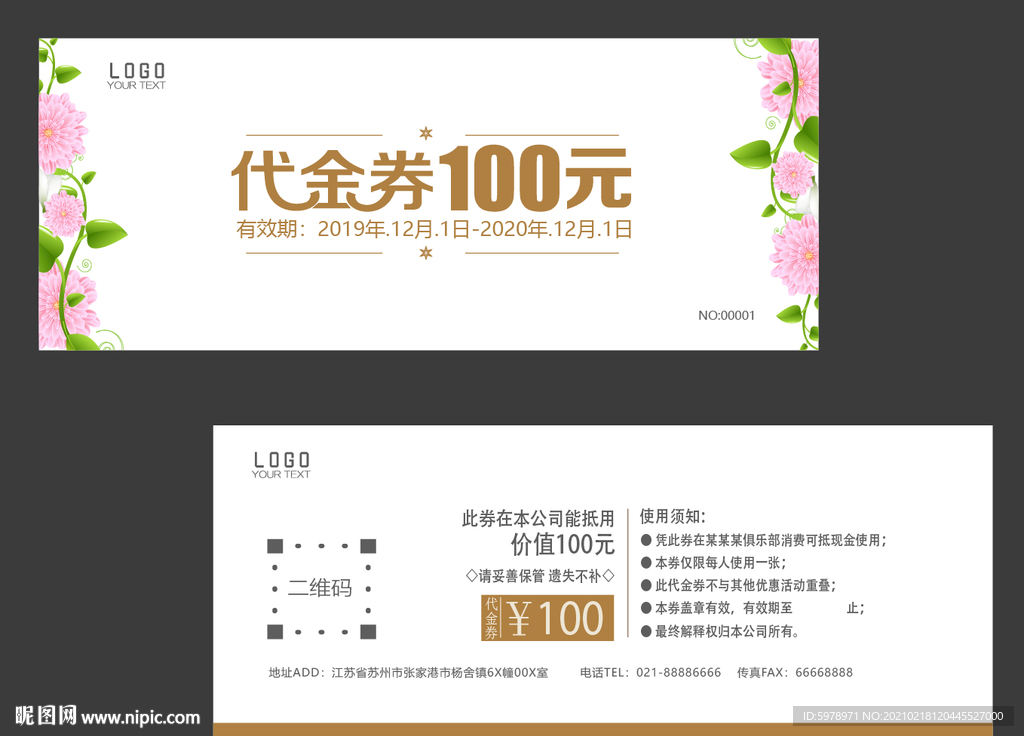Click the line 最终解释权归本公司所有
1024x736 pixels.
(x=720, y=632)
